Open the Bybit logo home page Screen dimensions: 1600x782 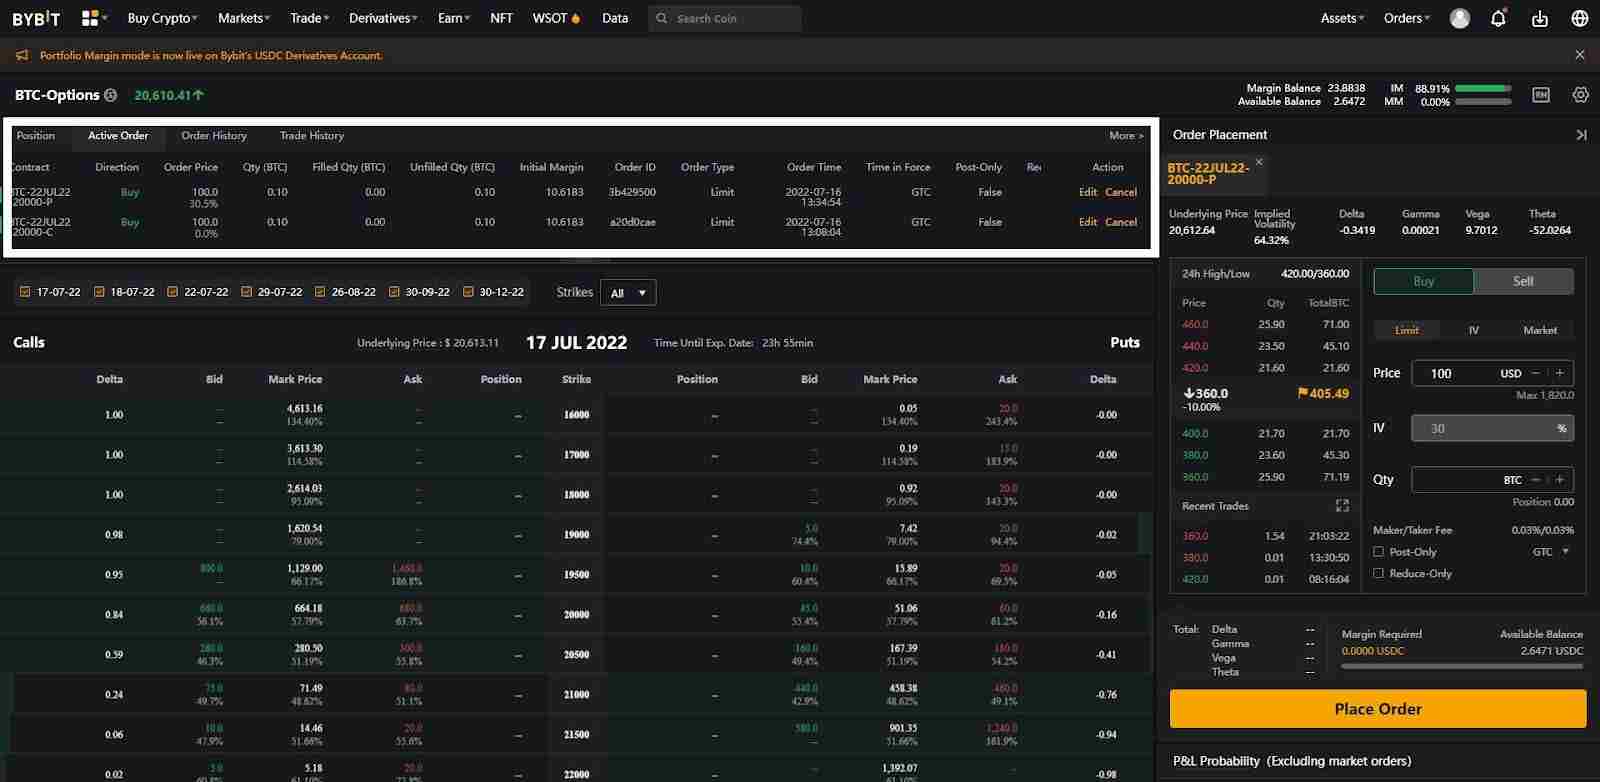36,18
